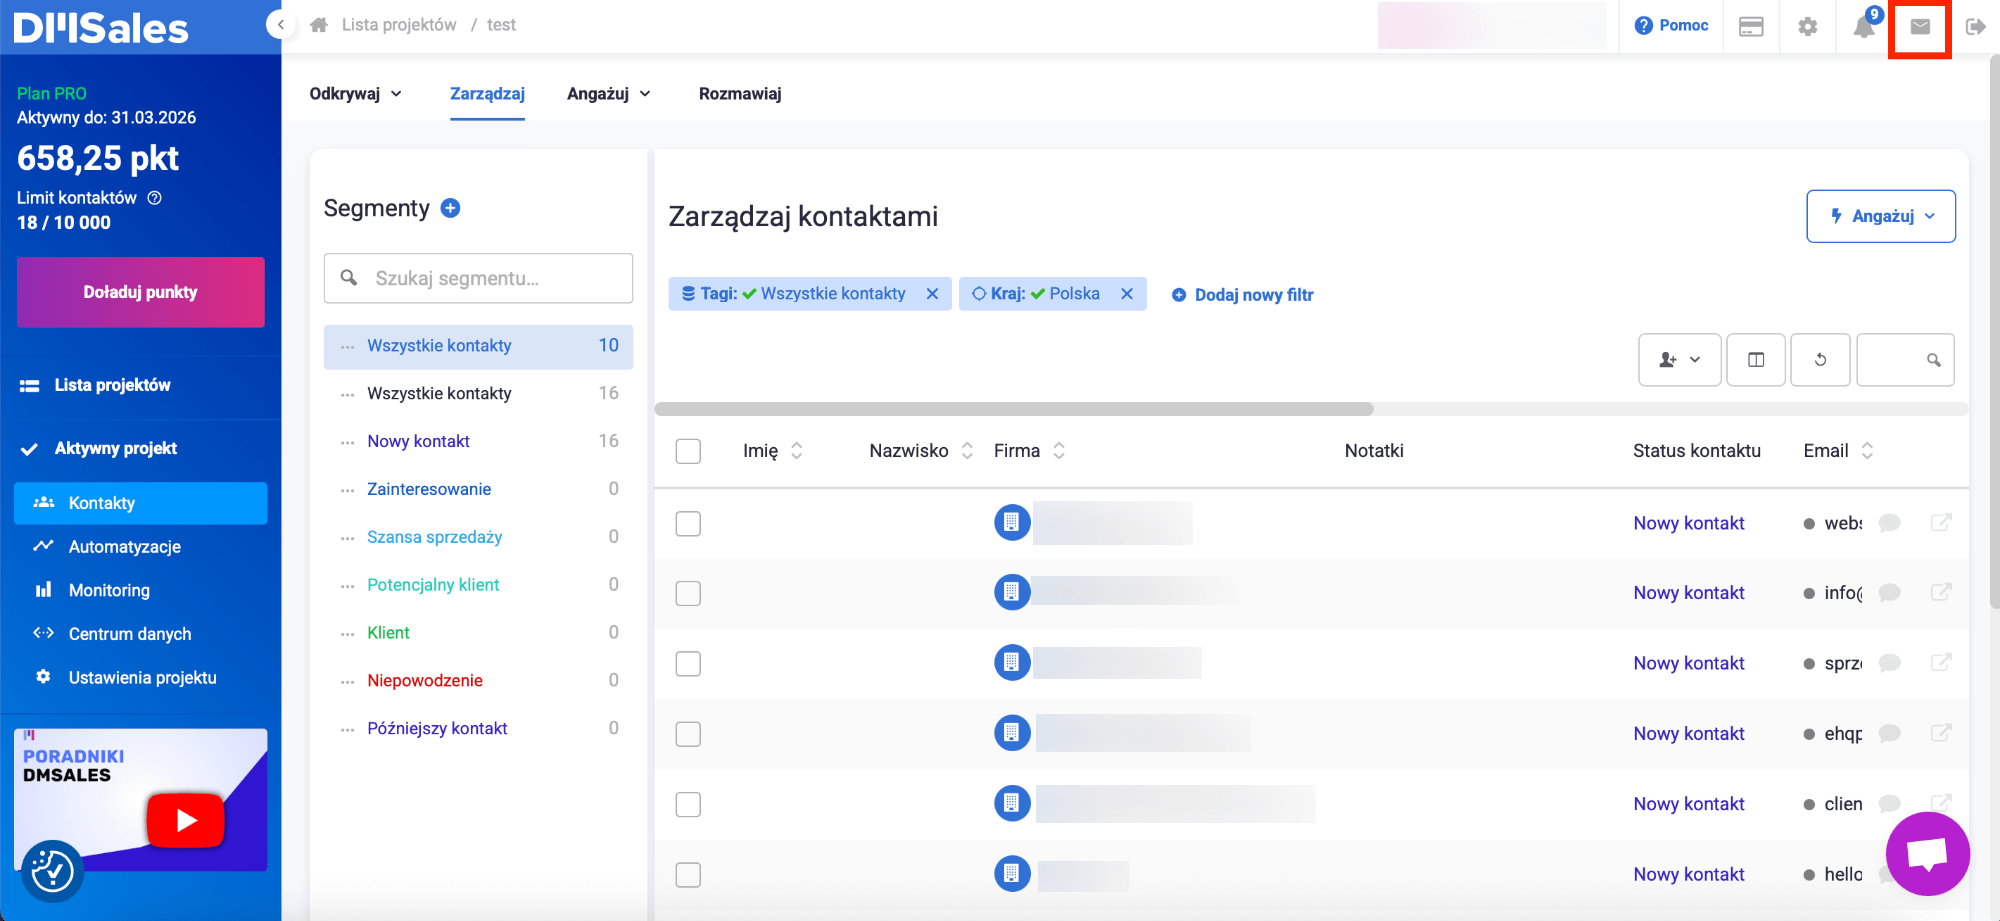Switch to the Rozmawiaj tab
Screen dimensions: 2000x921
point(739,93)
